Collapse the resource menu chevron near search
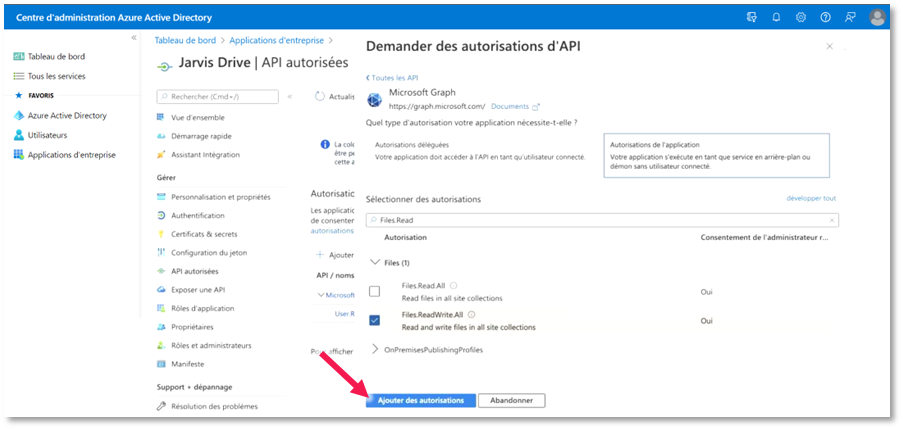The height and width of the screenshot is (430, 903). pyautogui.click(x=290, y=97)
